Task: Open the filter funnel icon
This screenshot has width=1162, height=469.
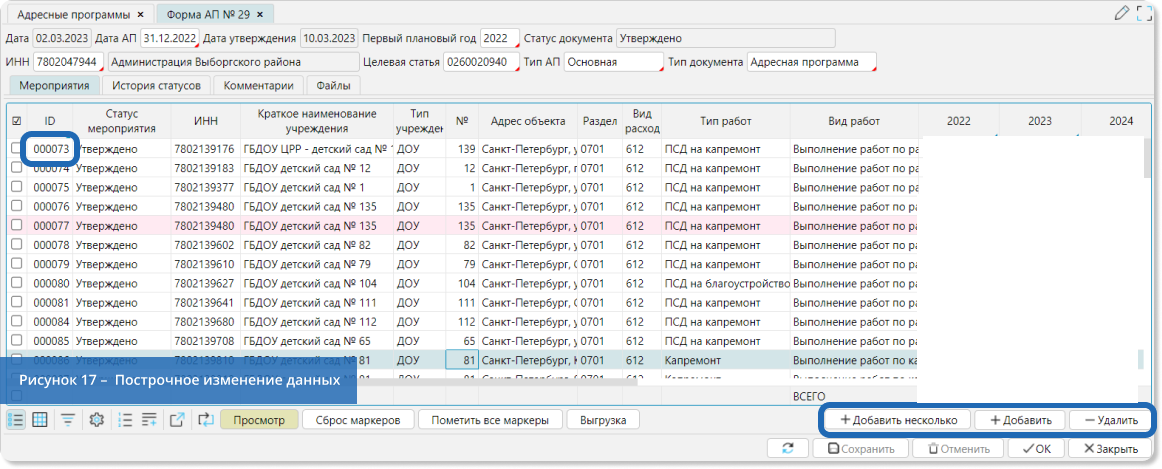Action: pos(68,420)
